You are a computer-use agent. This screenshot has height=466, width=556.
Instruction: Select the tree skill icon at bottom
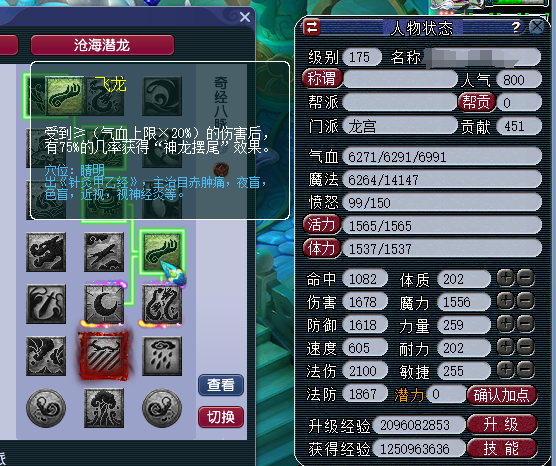(104, 408)
